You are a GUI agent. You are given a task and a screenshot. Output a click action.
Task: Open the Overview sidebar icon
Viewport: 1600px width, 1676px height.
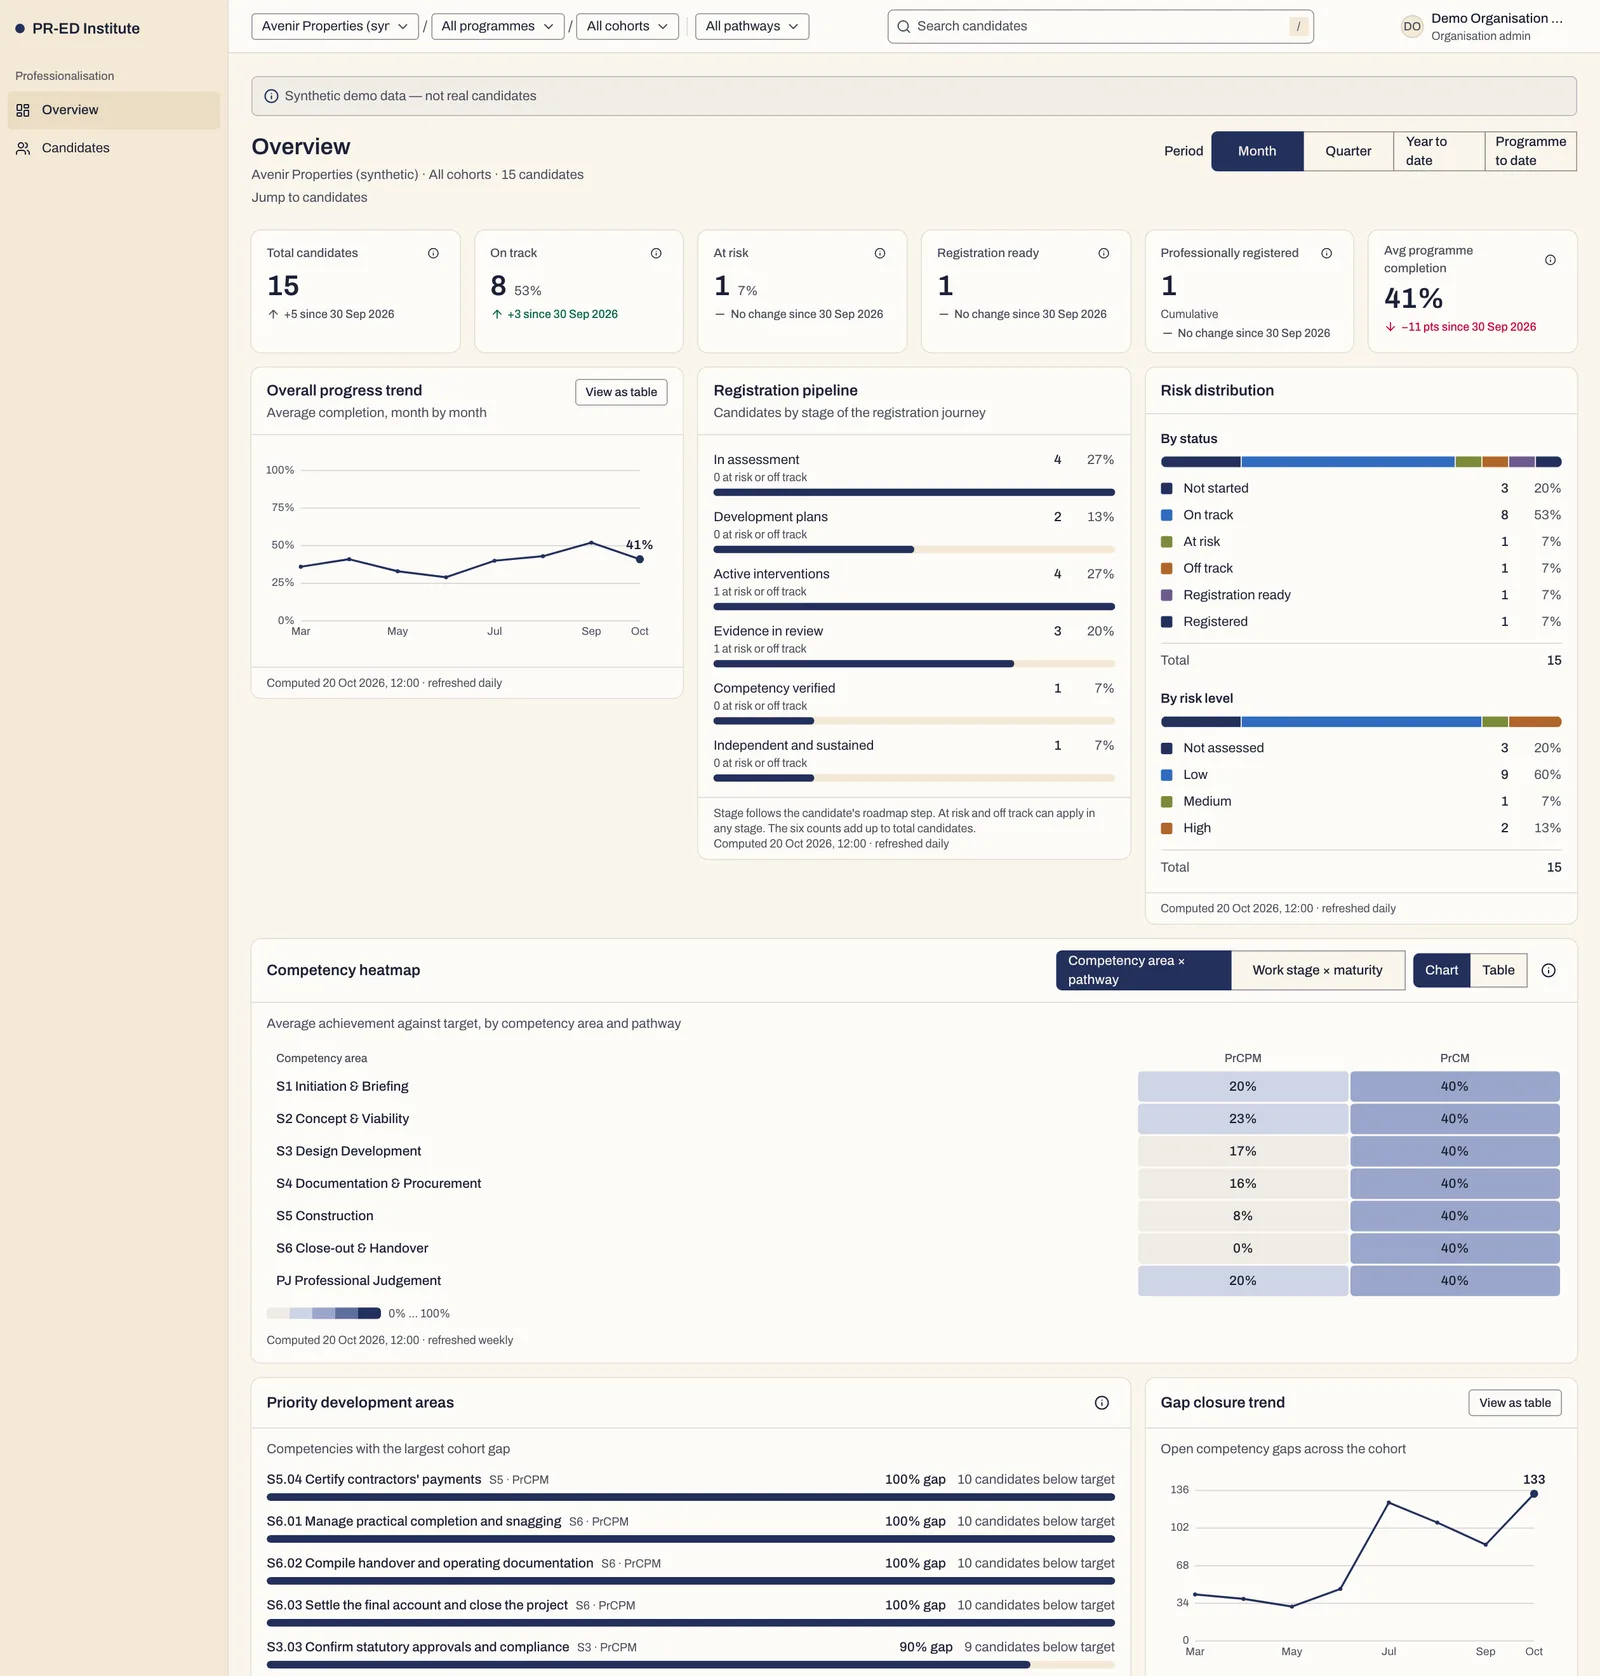(x=23, y=110)
